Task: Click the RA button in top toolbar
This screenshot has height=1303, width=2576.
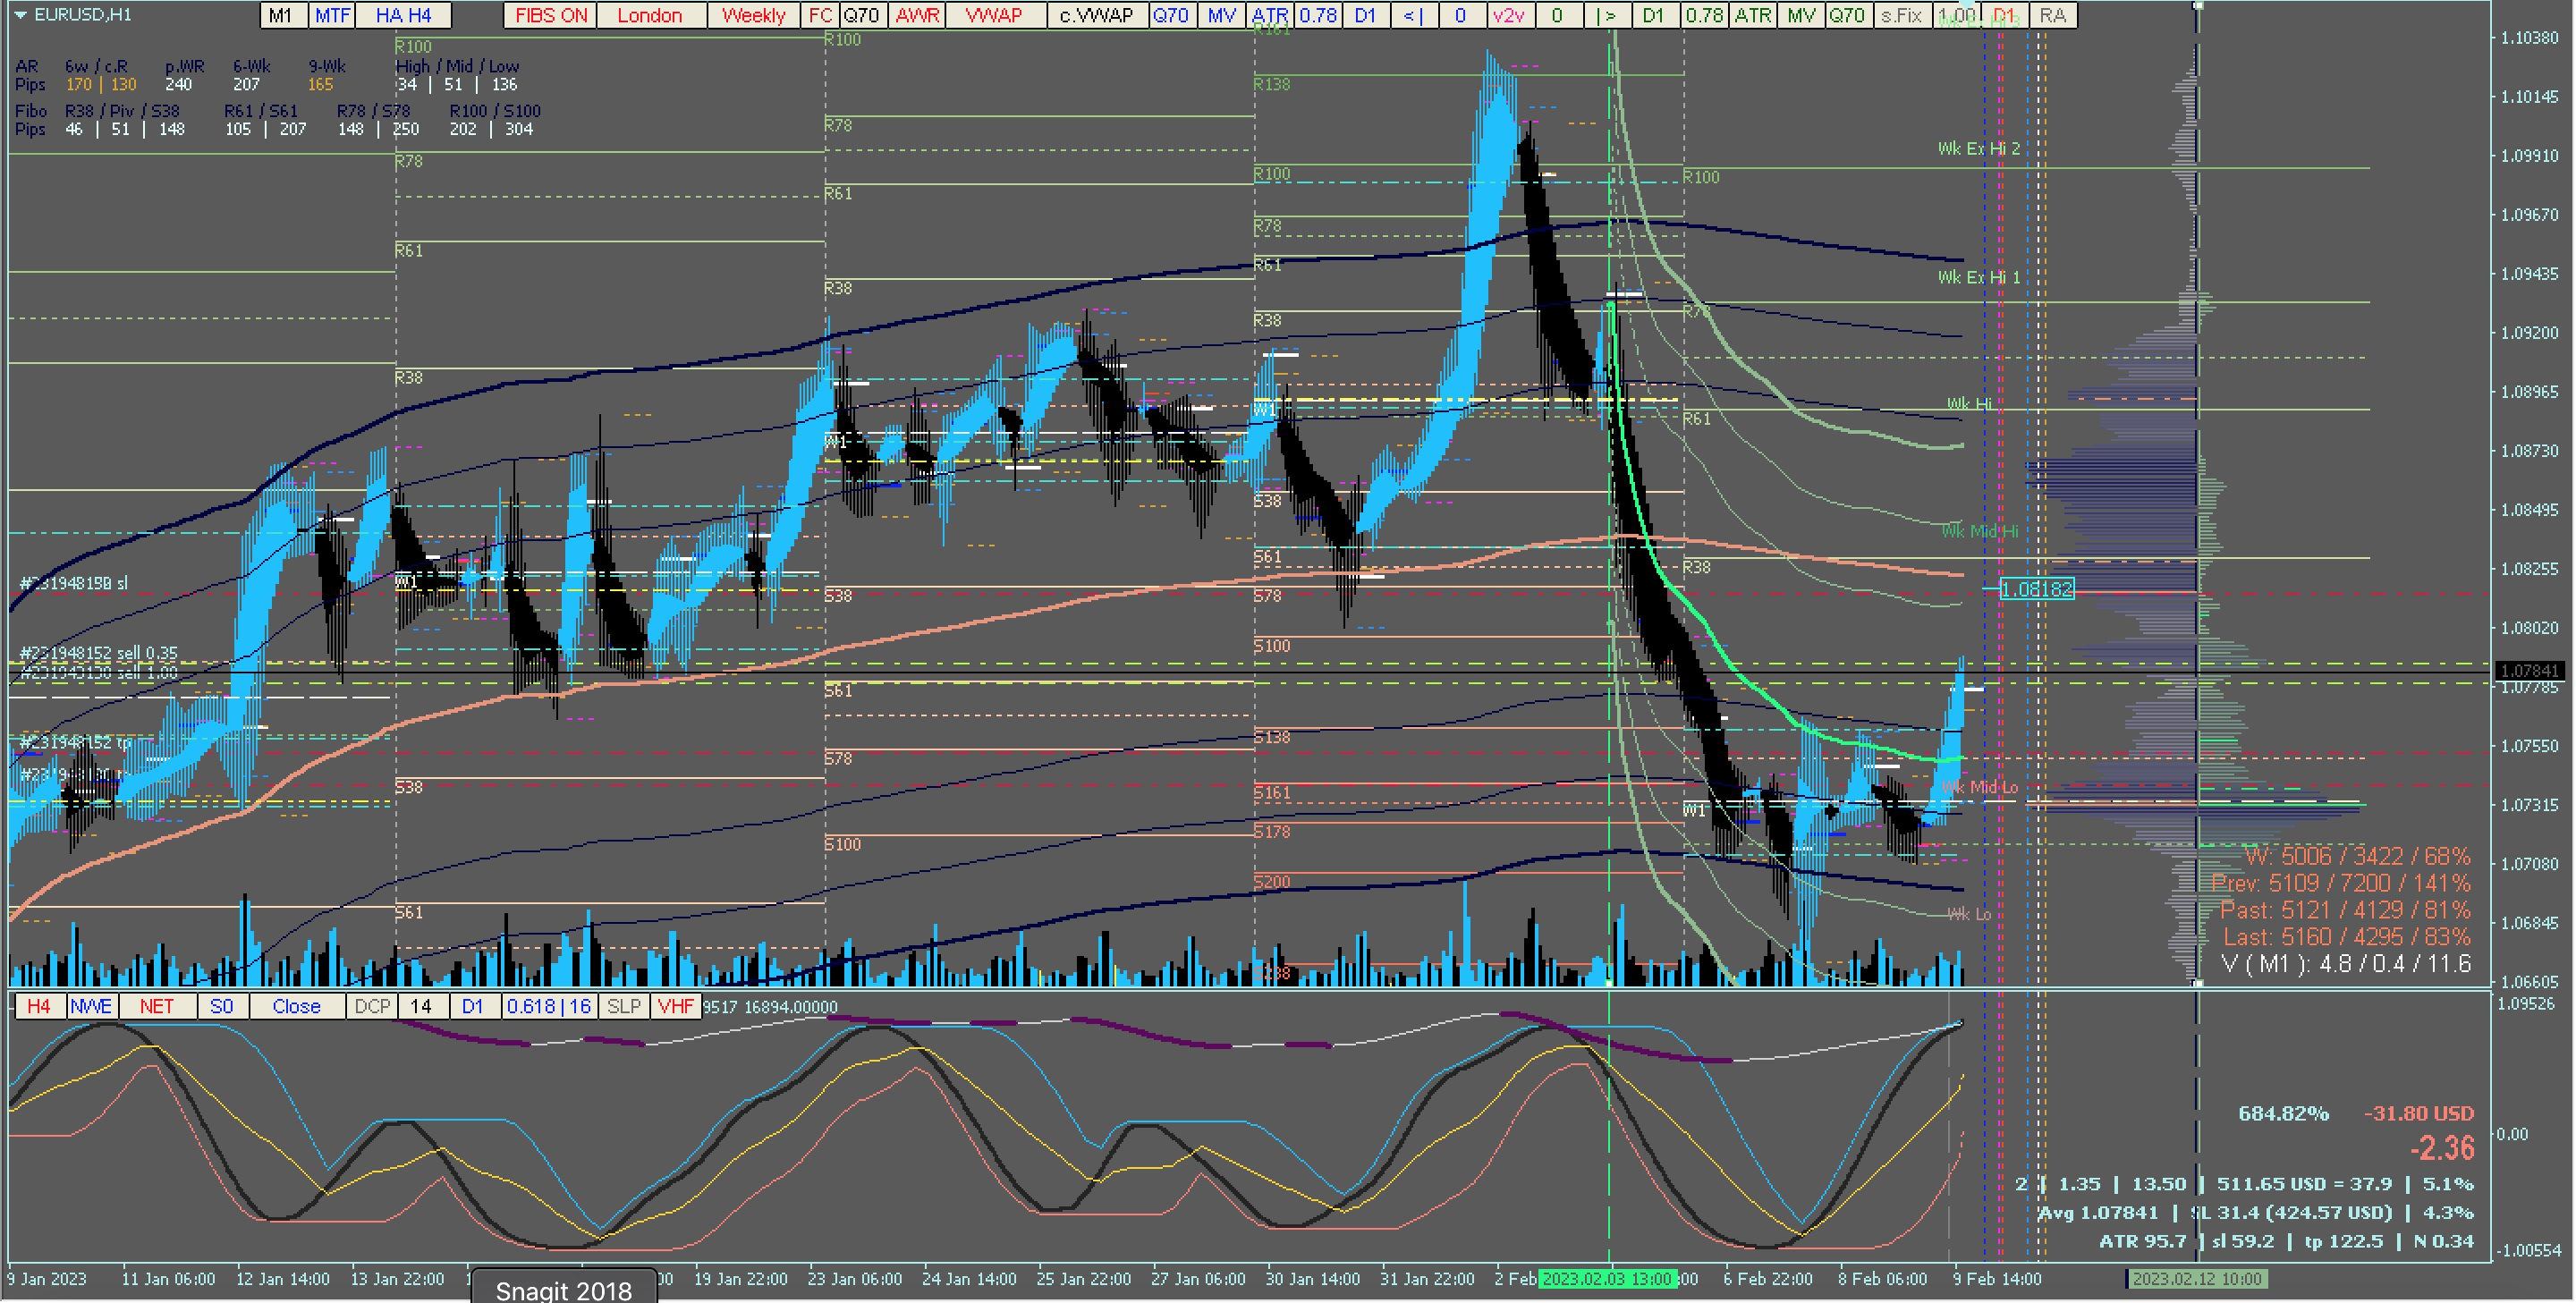Action: pyautogui.click(x=2052, y=15)
